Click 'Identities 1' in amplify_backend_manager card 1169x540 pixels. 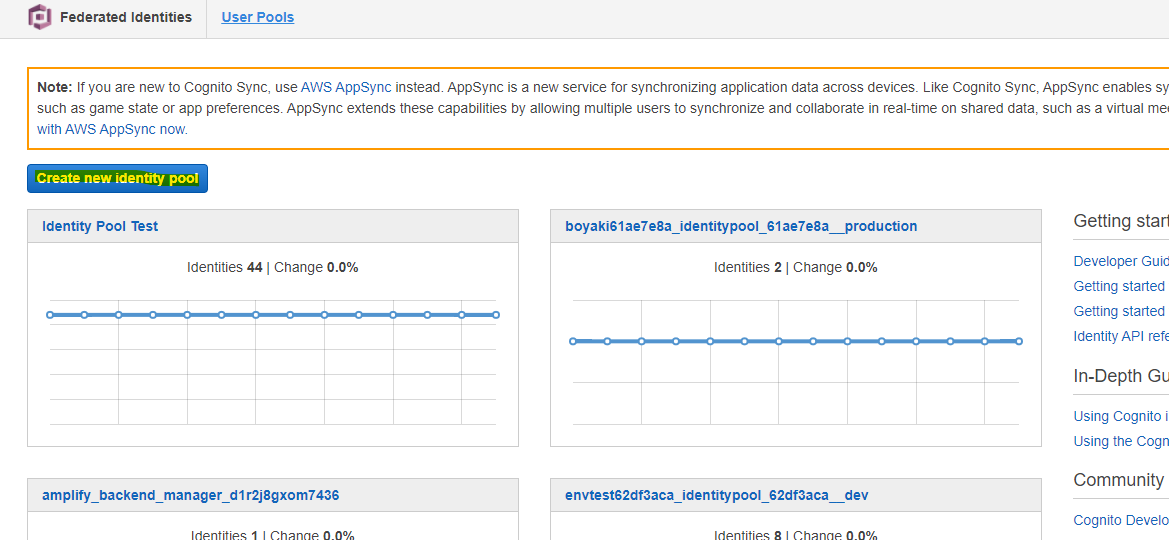[224, 534]
